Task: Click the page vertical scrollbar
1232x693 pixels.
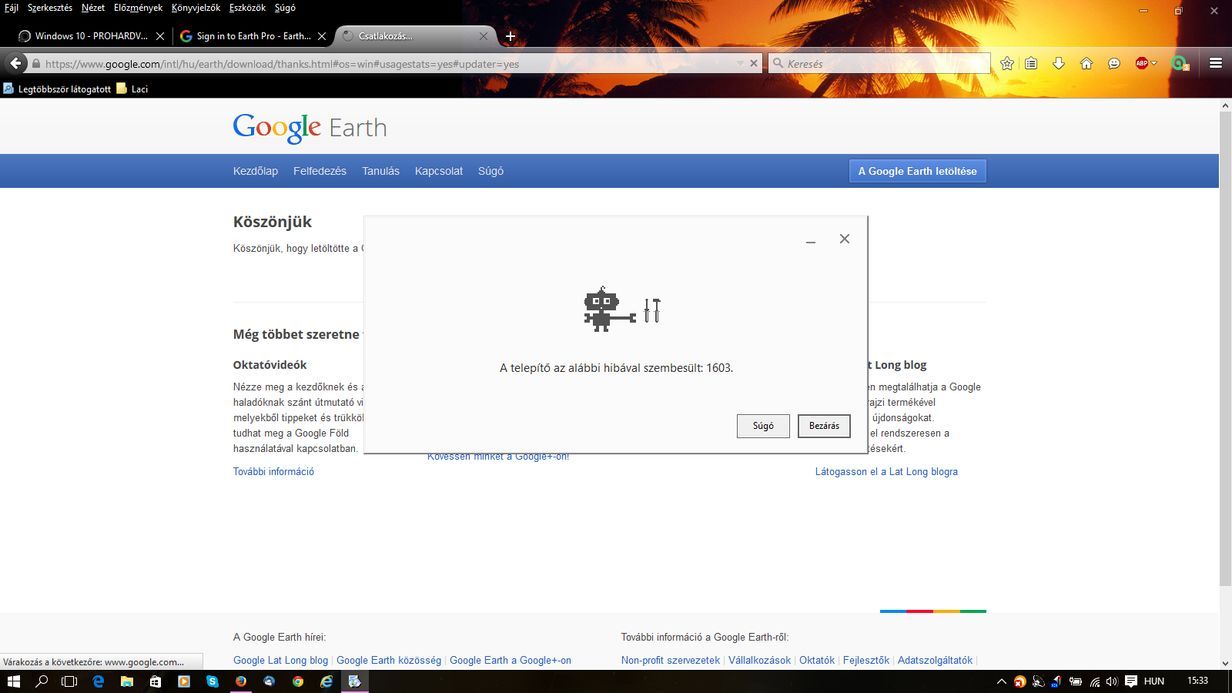Action: click(1225, 350)
